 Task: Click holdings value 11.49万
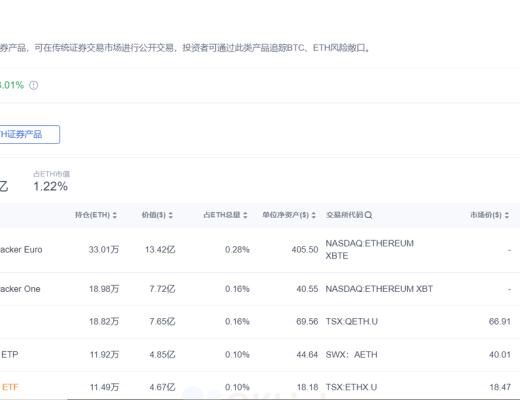104,387
